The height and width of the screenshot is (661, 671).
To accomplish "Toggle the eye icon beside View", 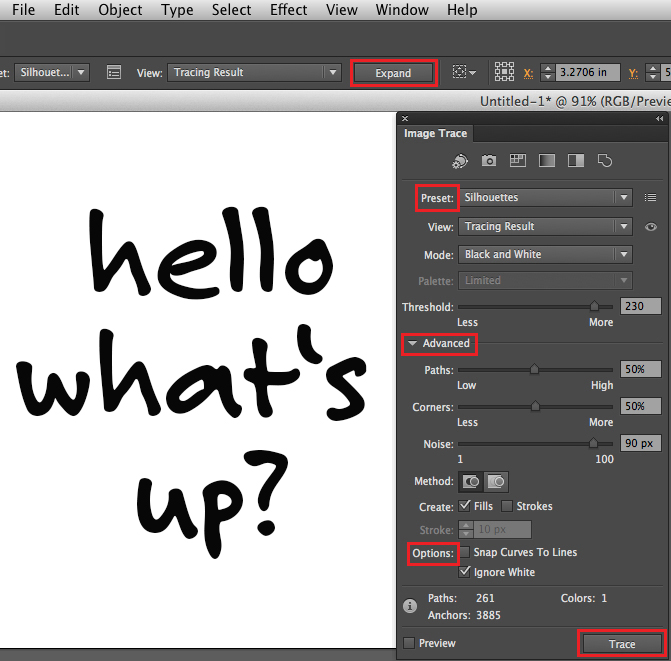I will 651,227.
